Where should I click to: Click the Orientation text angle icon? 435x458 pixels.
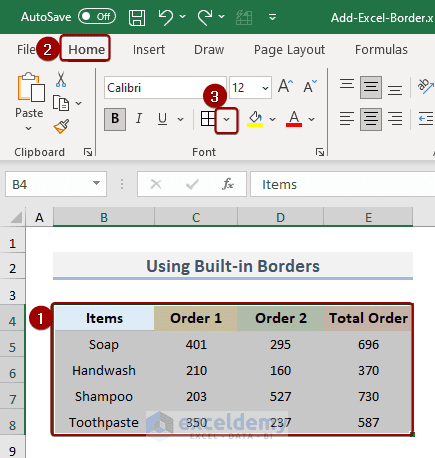pyautogui.click(x=426, y=86)
